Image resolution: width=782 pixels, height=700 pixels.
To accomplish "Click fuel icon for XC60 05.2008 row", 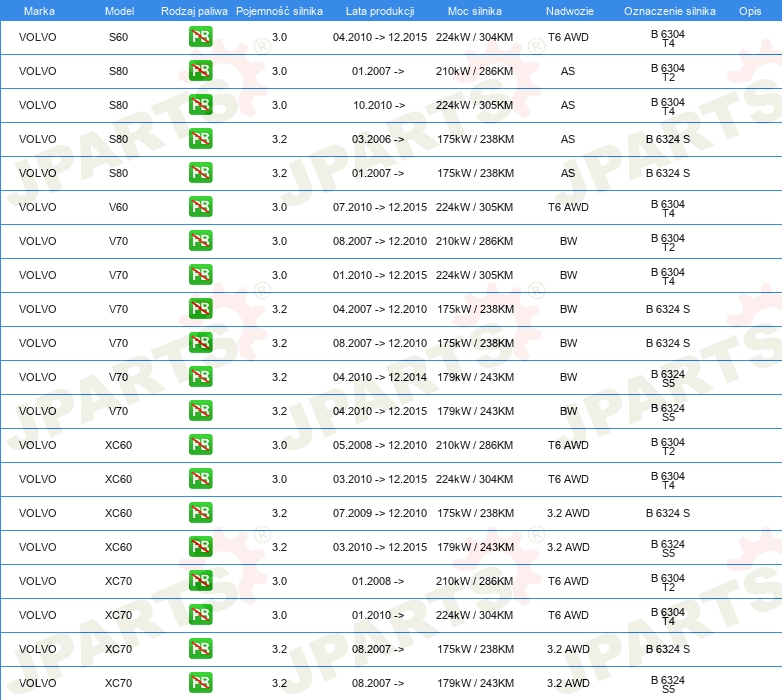I will pyautogui.click(x=200, y=445).
